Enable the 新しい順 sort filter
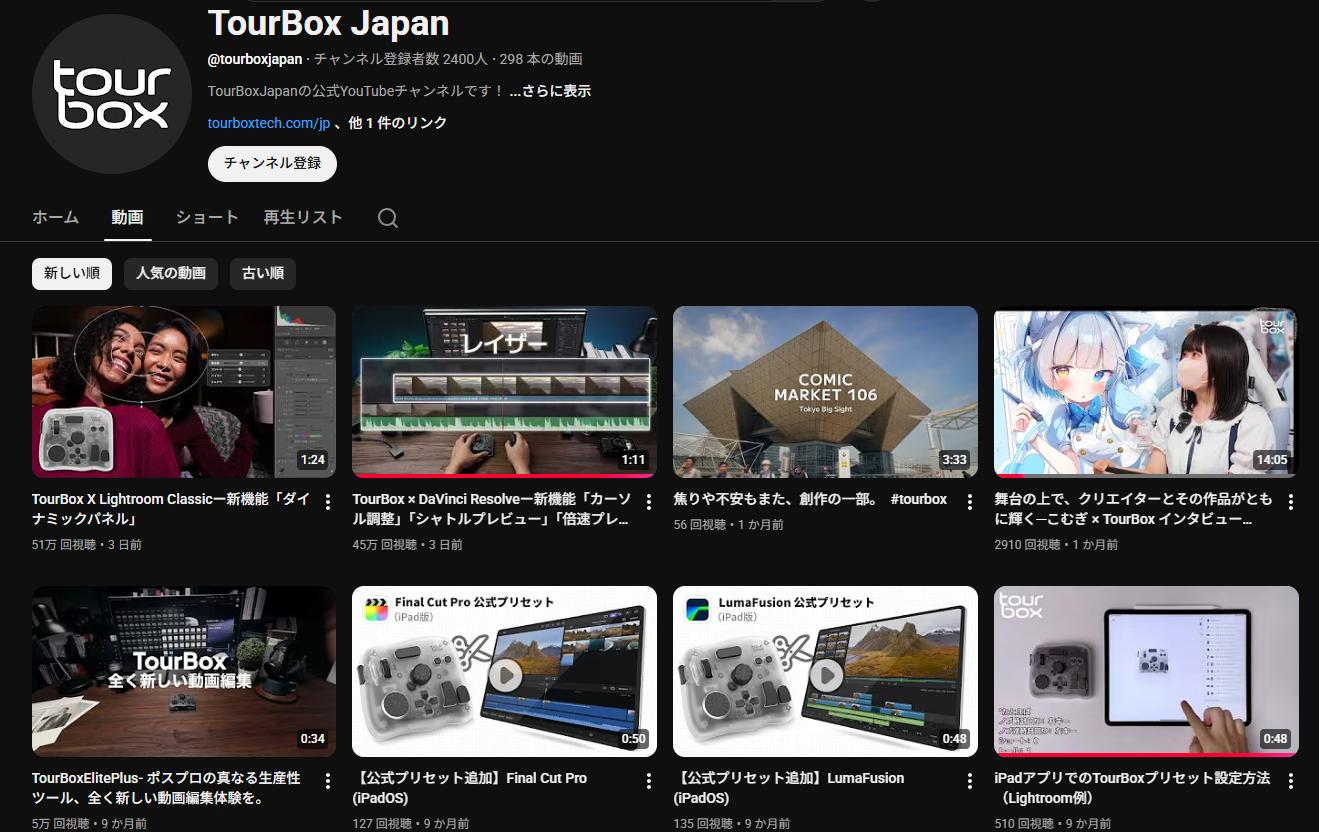Image resolution: width=1319 pixels, height=832 pixels. (x=71, y=273)
